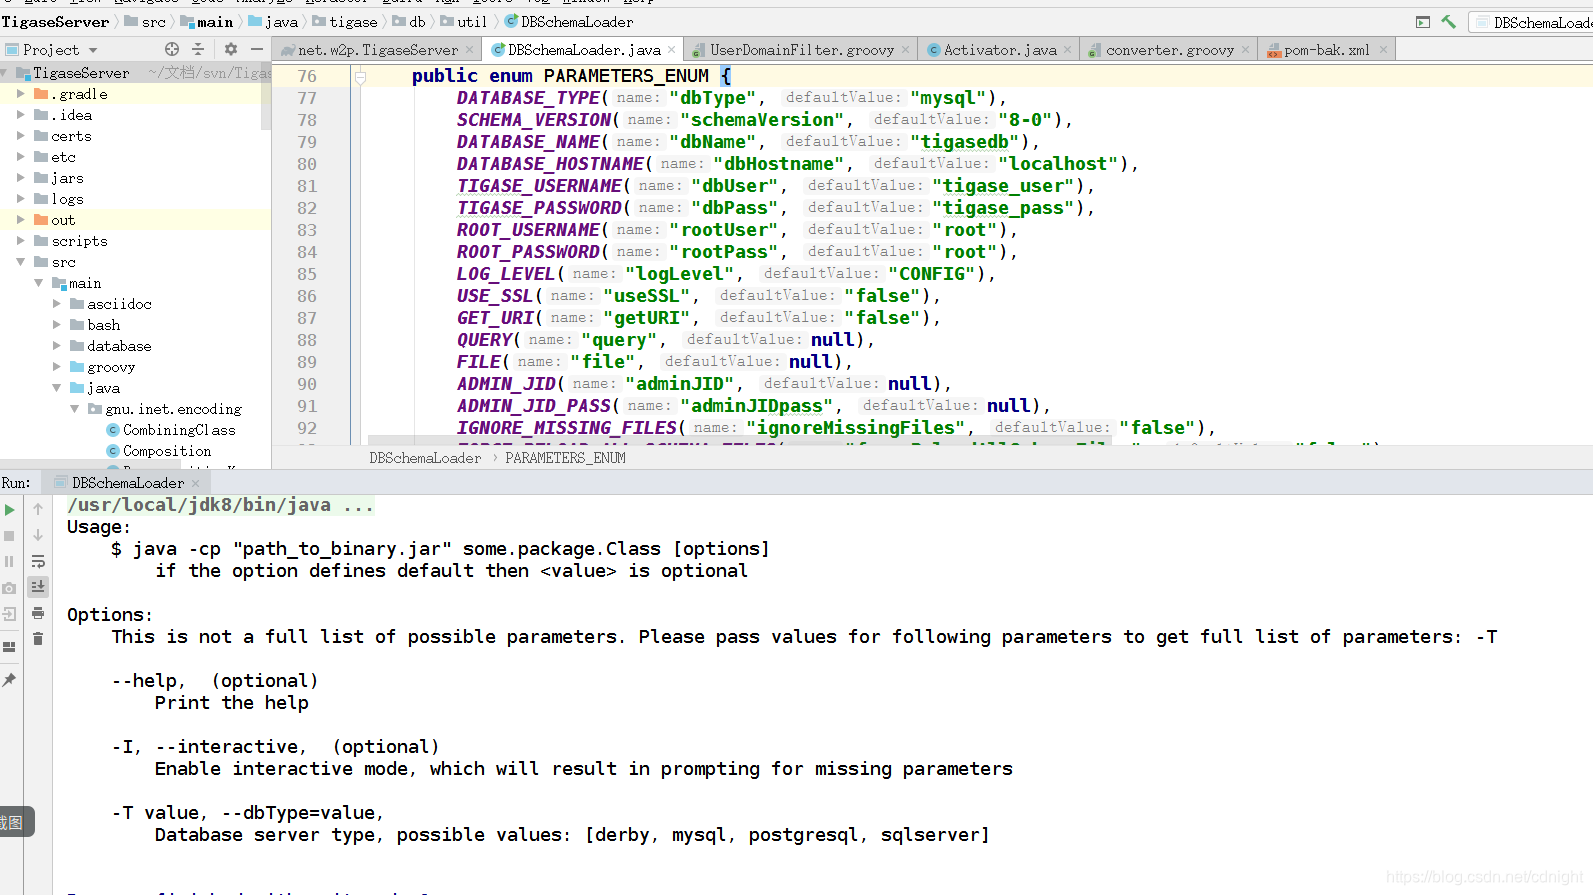Collapse the main folder
Viewport: 1593px width, 895px height.
click(x=39, y=283)
